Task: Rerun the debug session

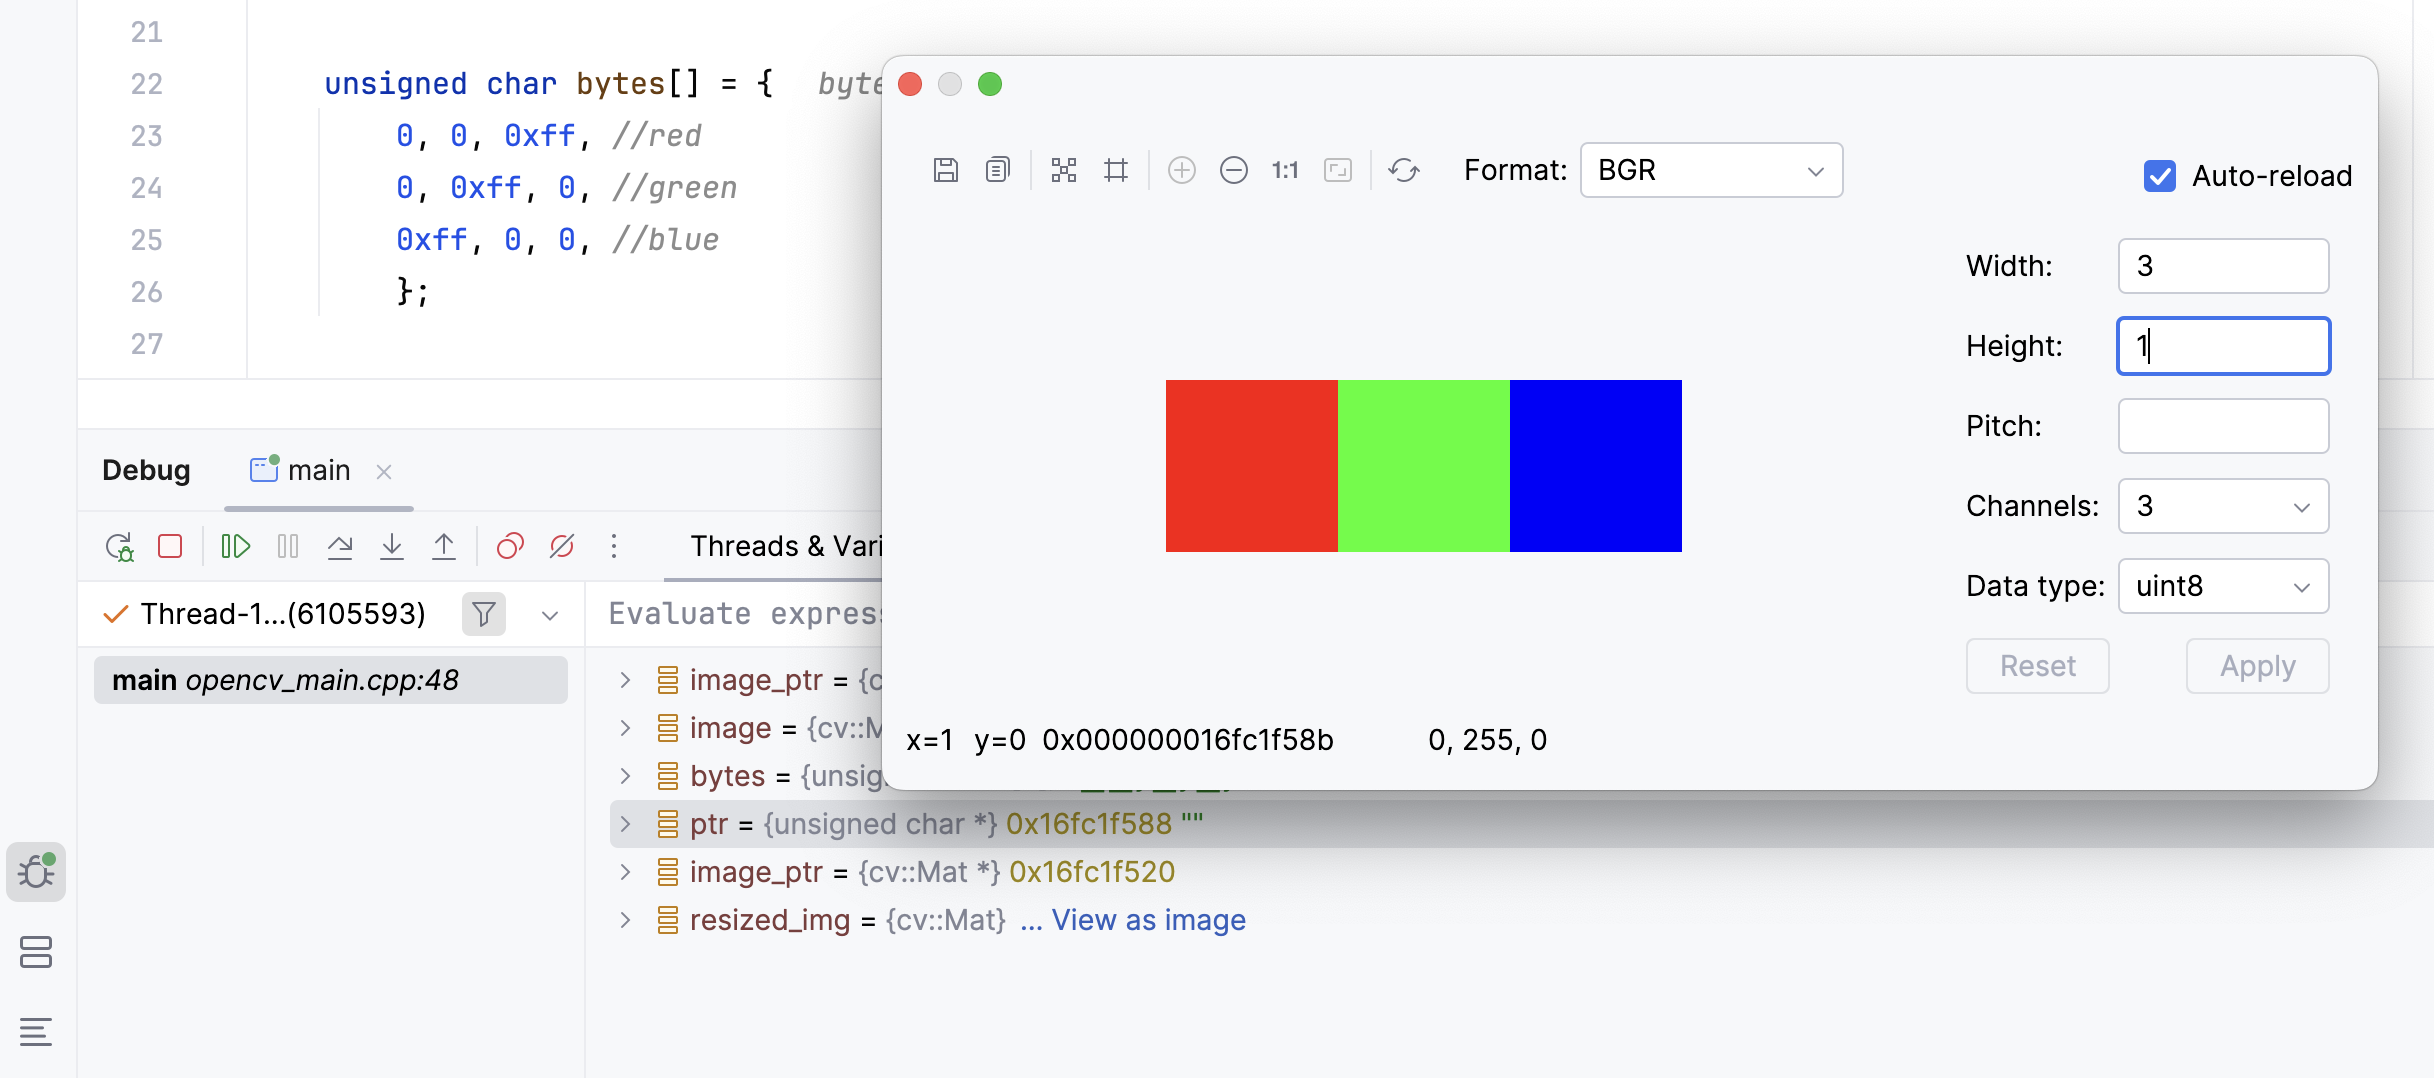Action: 120,547
